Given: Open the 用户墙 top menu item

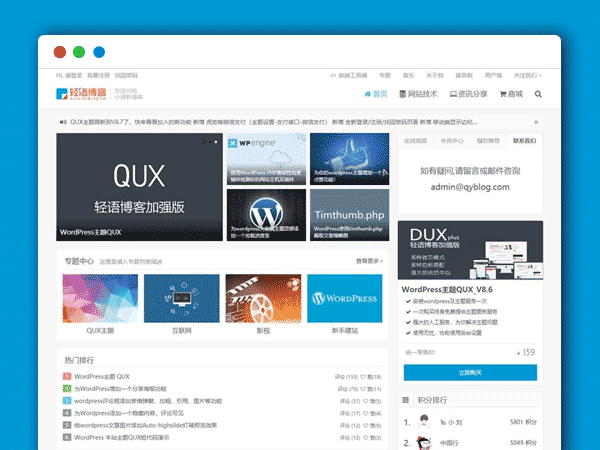Looking at the screenshot, I should click(x=494, y=75).
